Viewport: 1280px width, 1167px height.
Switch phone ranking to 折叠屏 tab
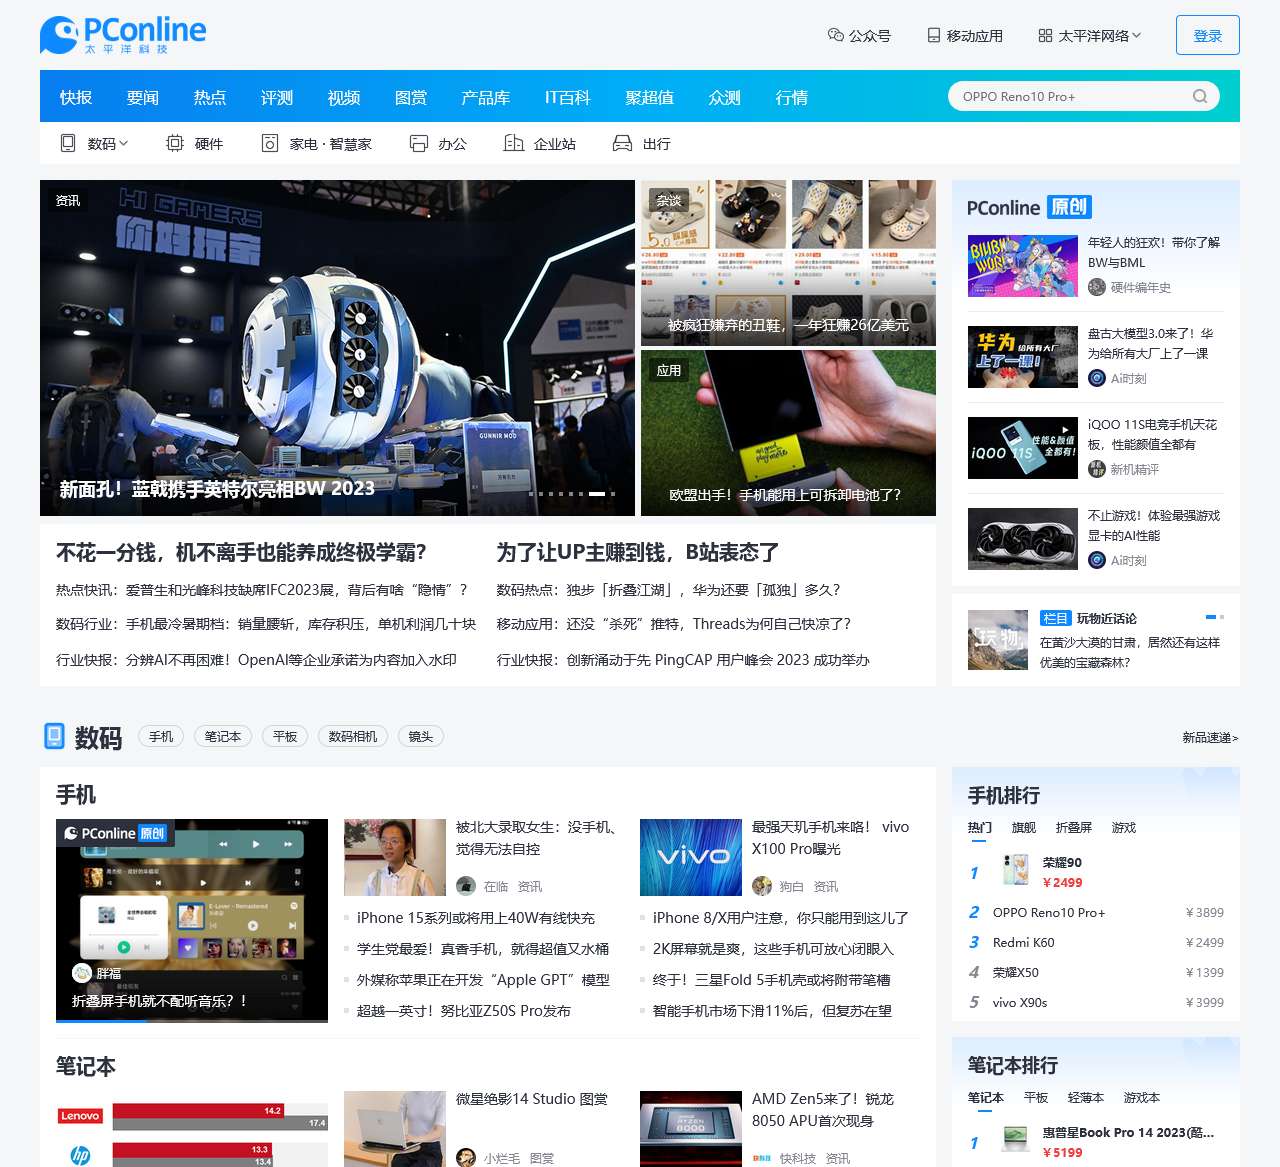click(1074, 827)
